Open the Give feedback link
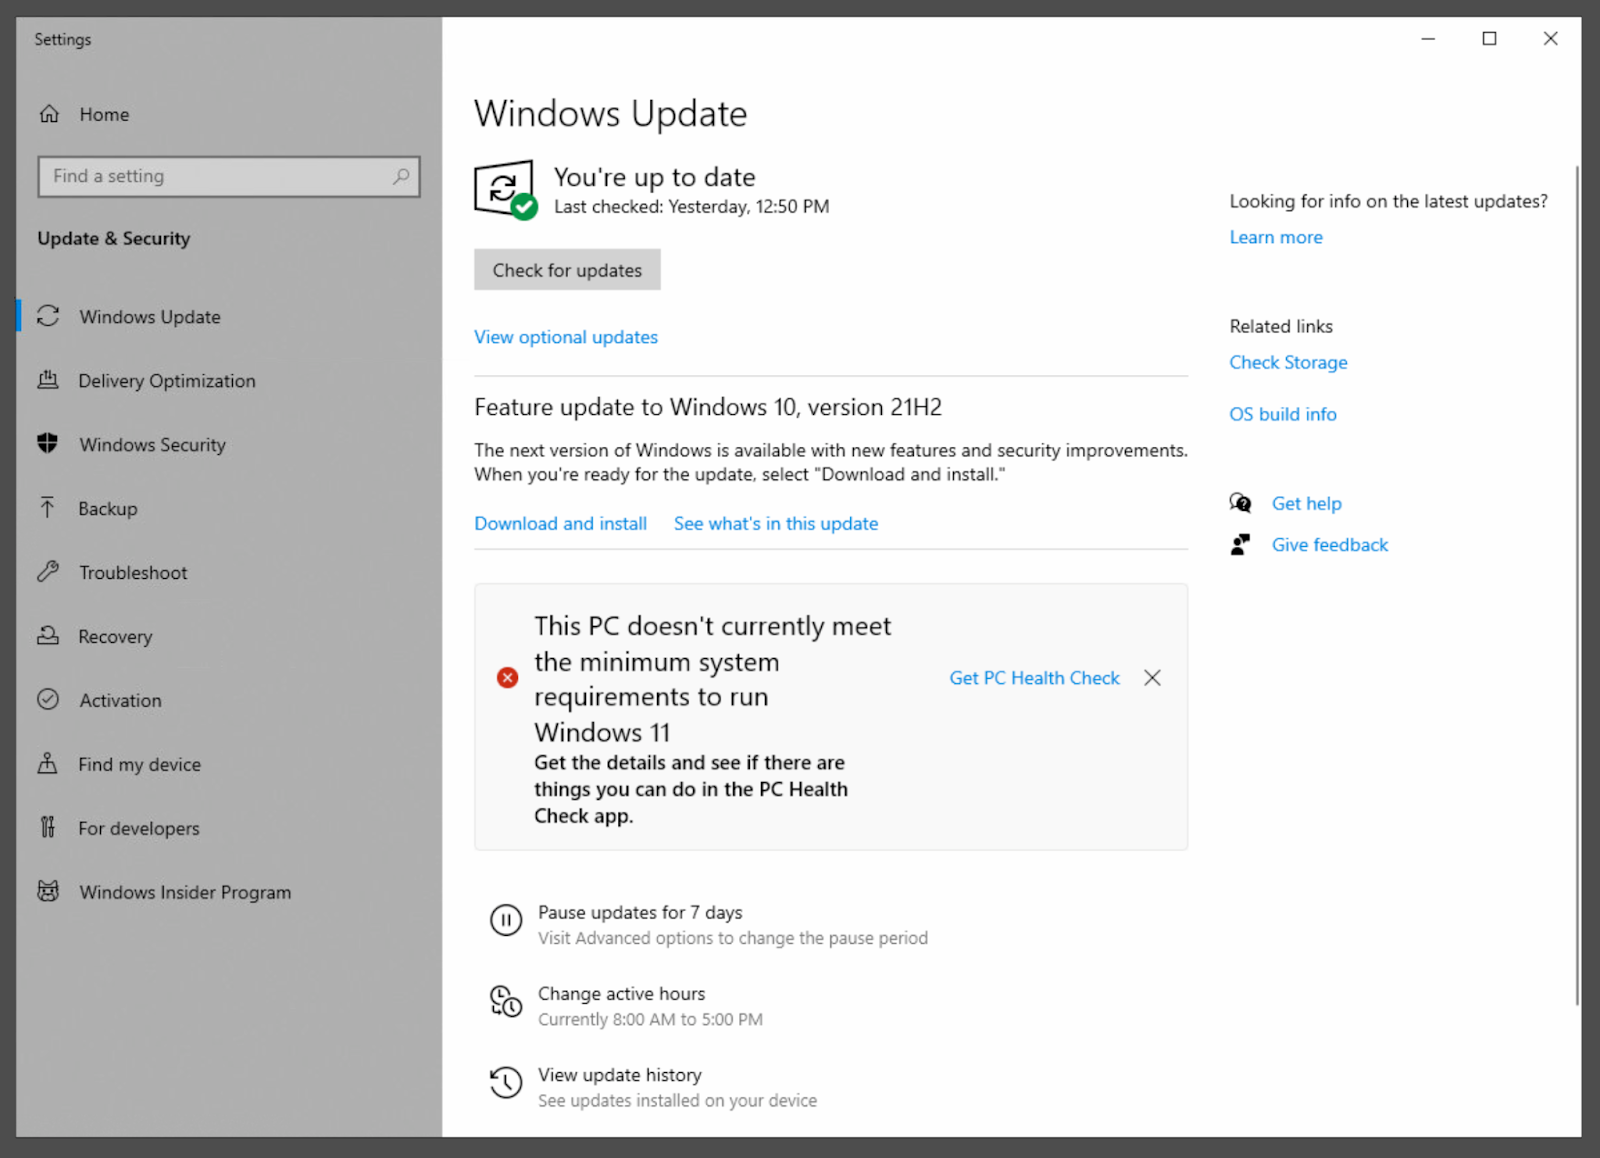The width and height of the screenshot is (1600, 1158). (1330, 544)
